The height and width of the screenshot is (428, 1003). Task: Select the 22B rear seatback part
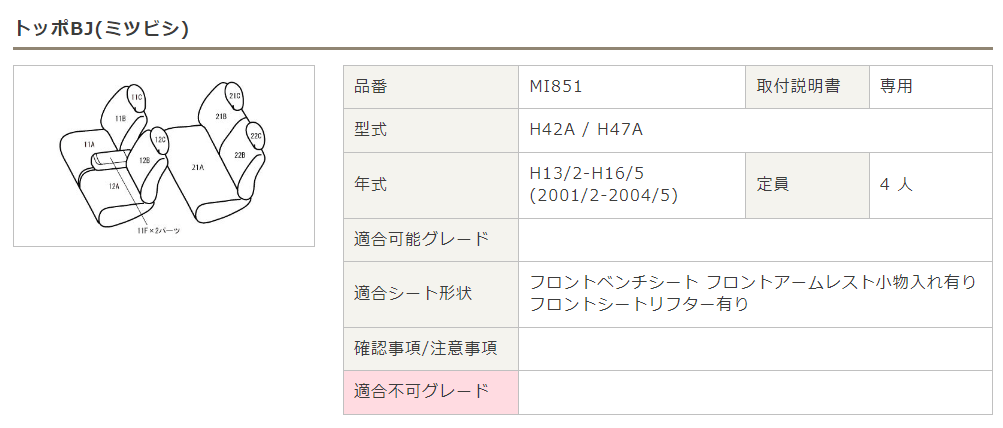point(240,156)
